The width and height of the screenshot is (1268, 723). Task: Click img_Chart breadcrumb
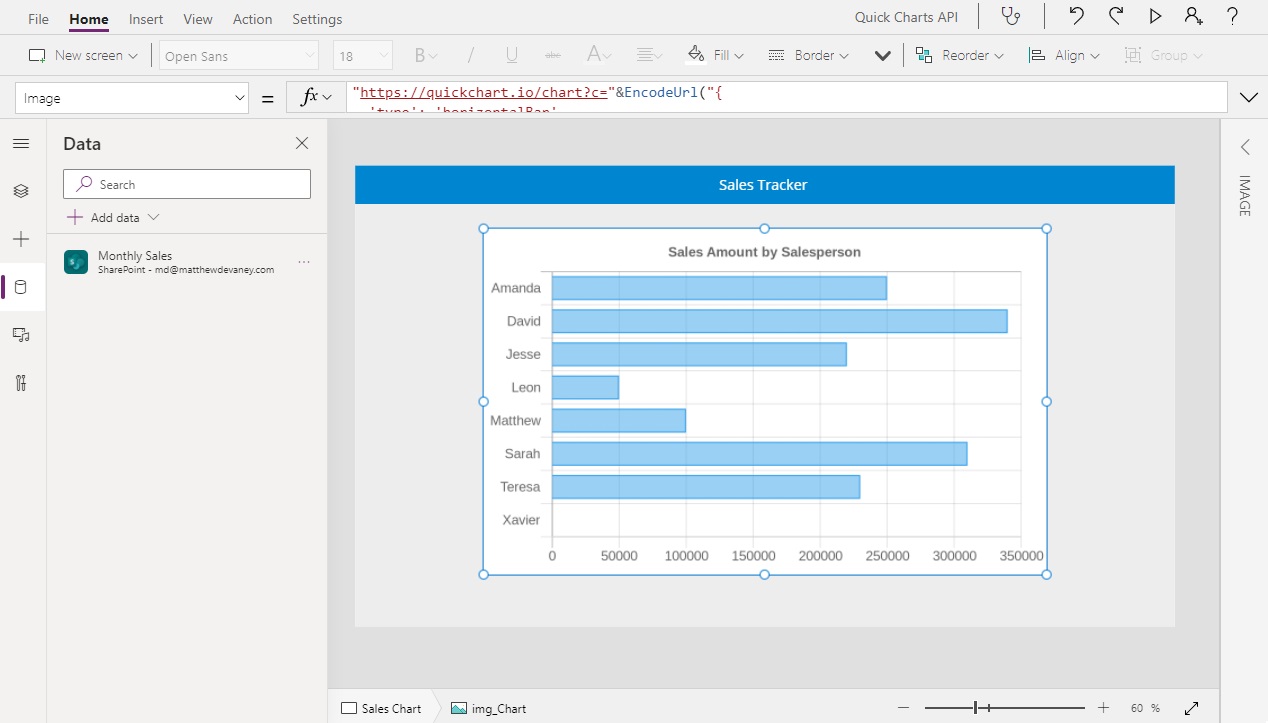(x=488, y=708)
